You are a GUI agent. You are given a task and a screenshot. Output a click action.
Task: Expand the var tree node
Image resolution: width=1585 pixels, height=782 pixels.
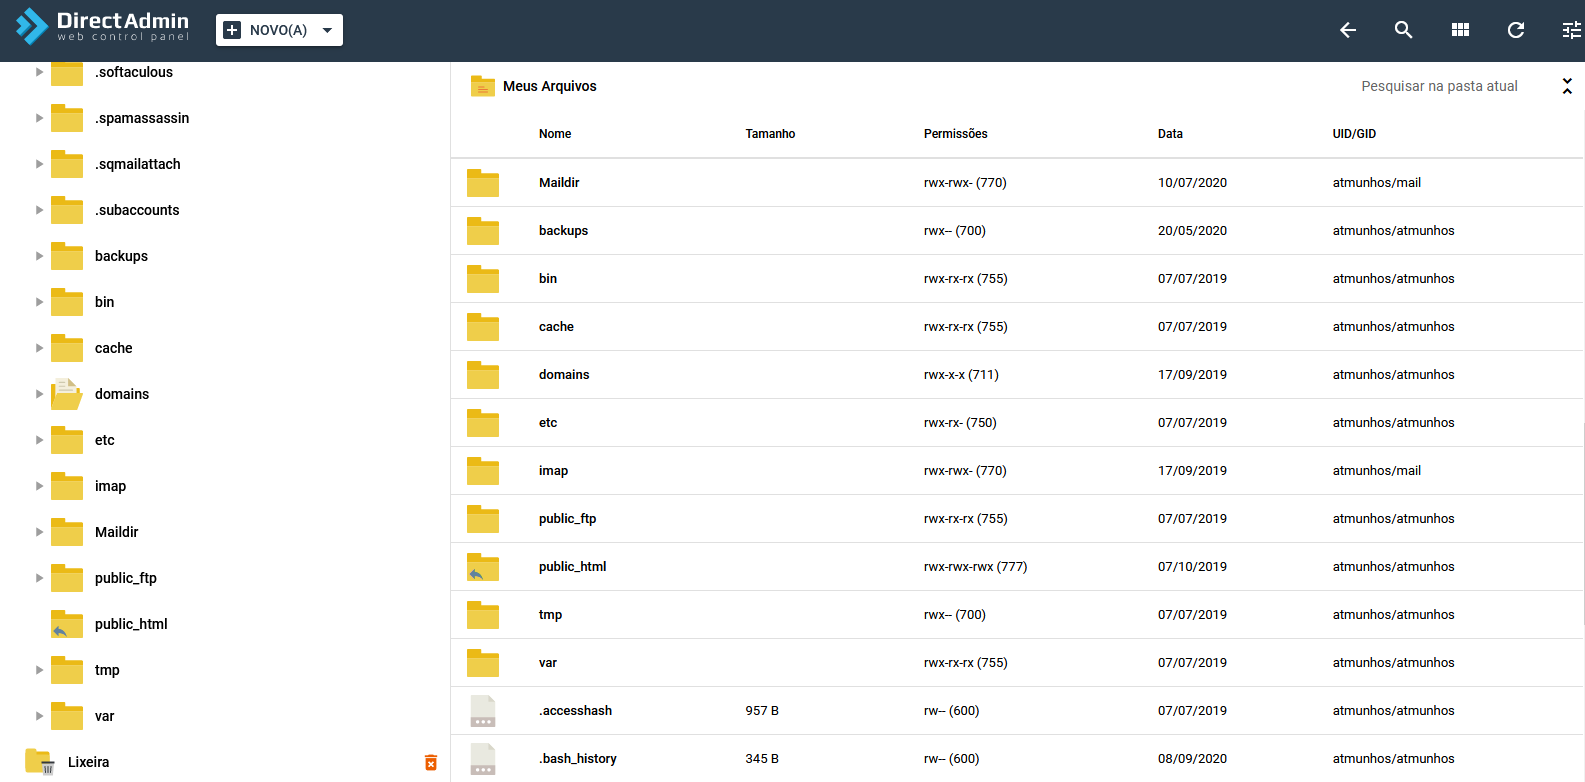click(39, 716)
